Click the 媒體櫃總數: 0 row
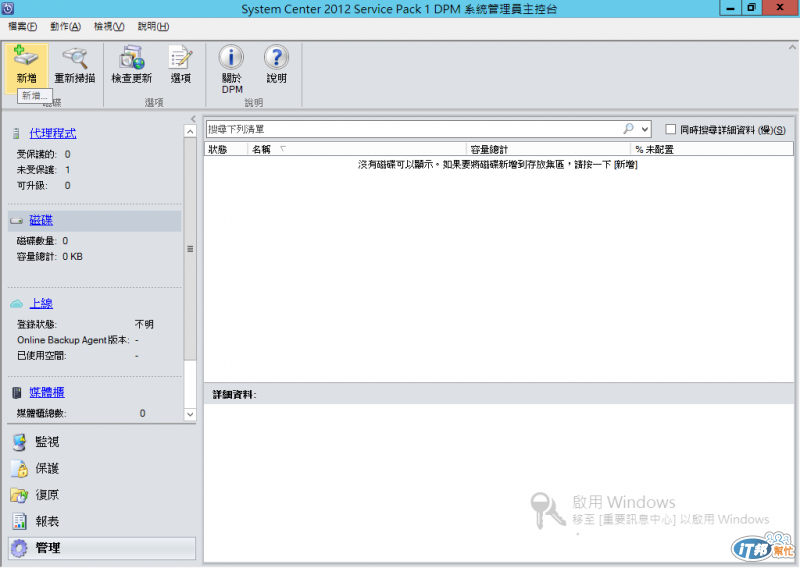The image size is (800, 568). (x=81, y=413)
